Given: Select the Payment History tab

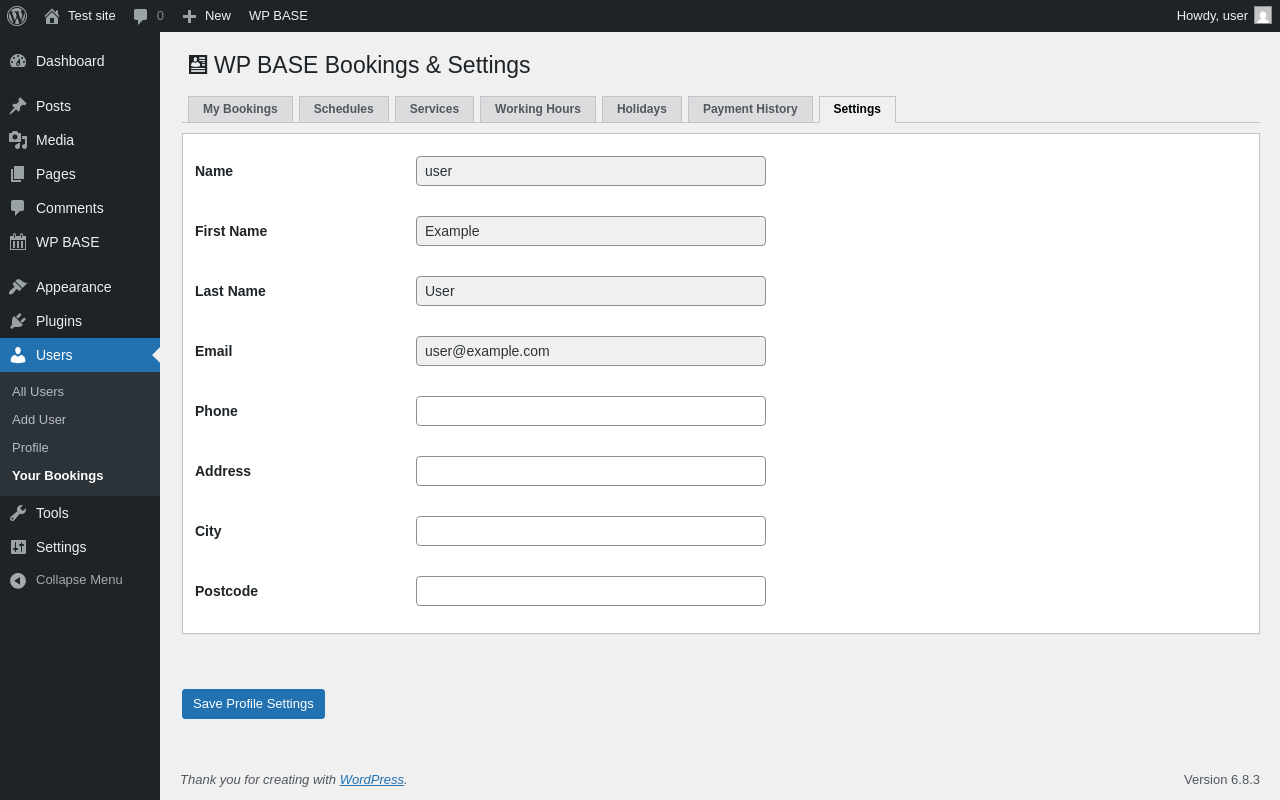Looking at the screenshot, I should coord(750,109).
